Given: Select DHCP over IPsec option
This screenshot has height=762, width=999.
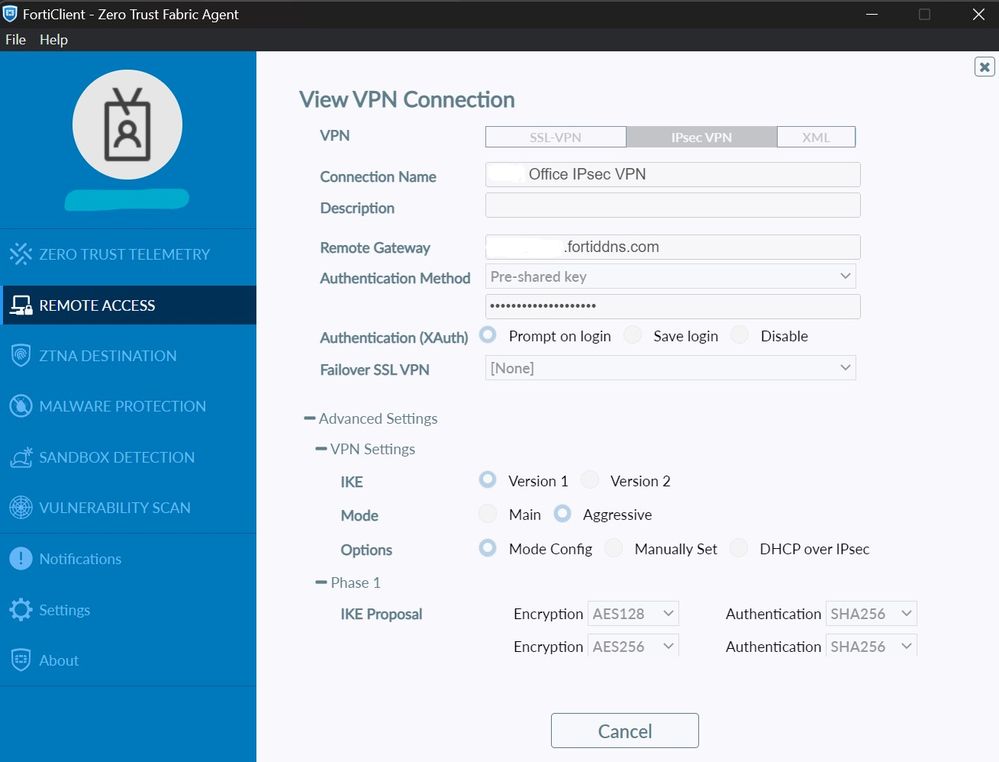Looking at the screenshot, I should click(739, 548).
